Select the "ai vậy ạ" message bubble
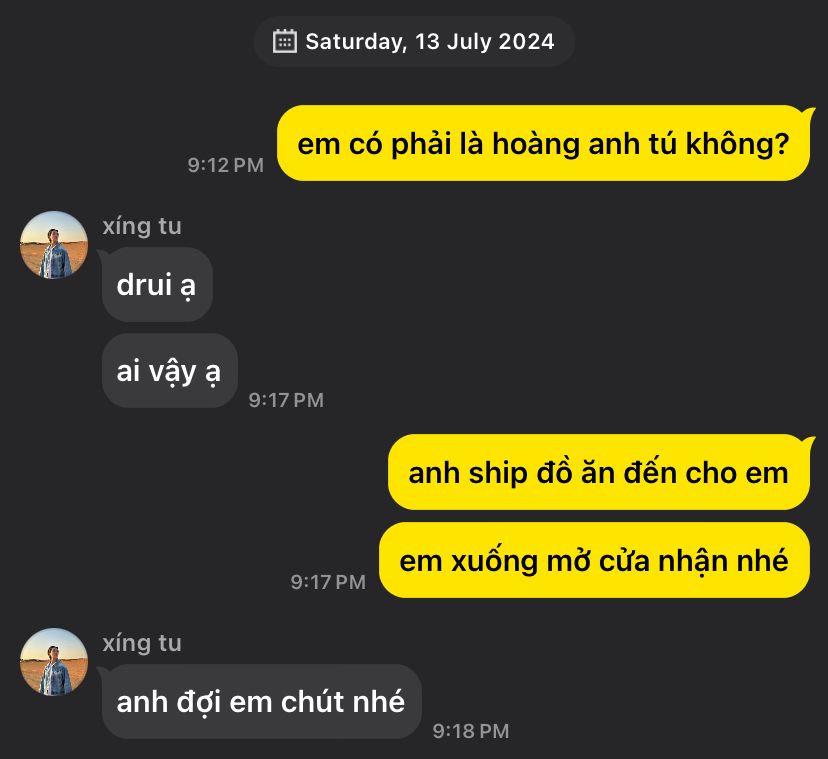 point(169,371)
